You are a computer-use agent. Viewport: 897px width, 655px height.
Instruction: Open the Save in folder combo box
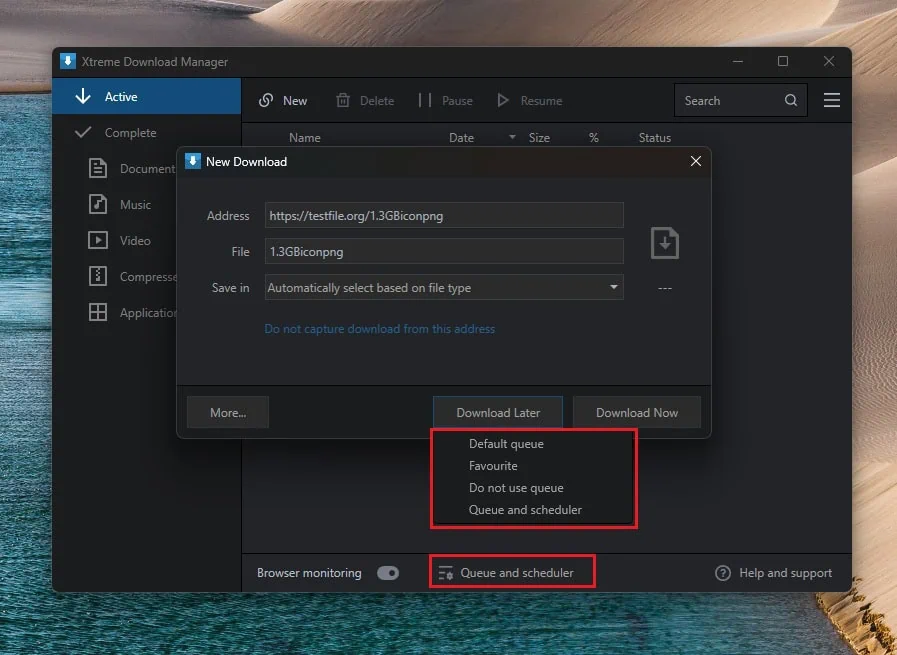point(444,287)
